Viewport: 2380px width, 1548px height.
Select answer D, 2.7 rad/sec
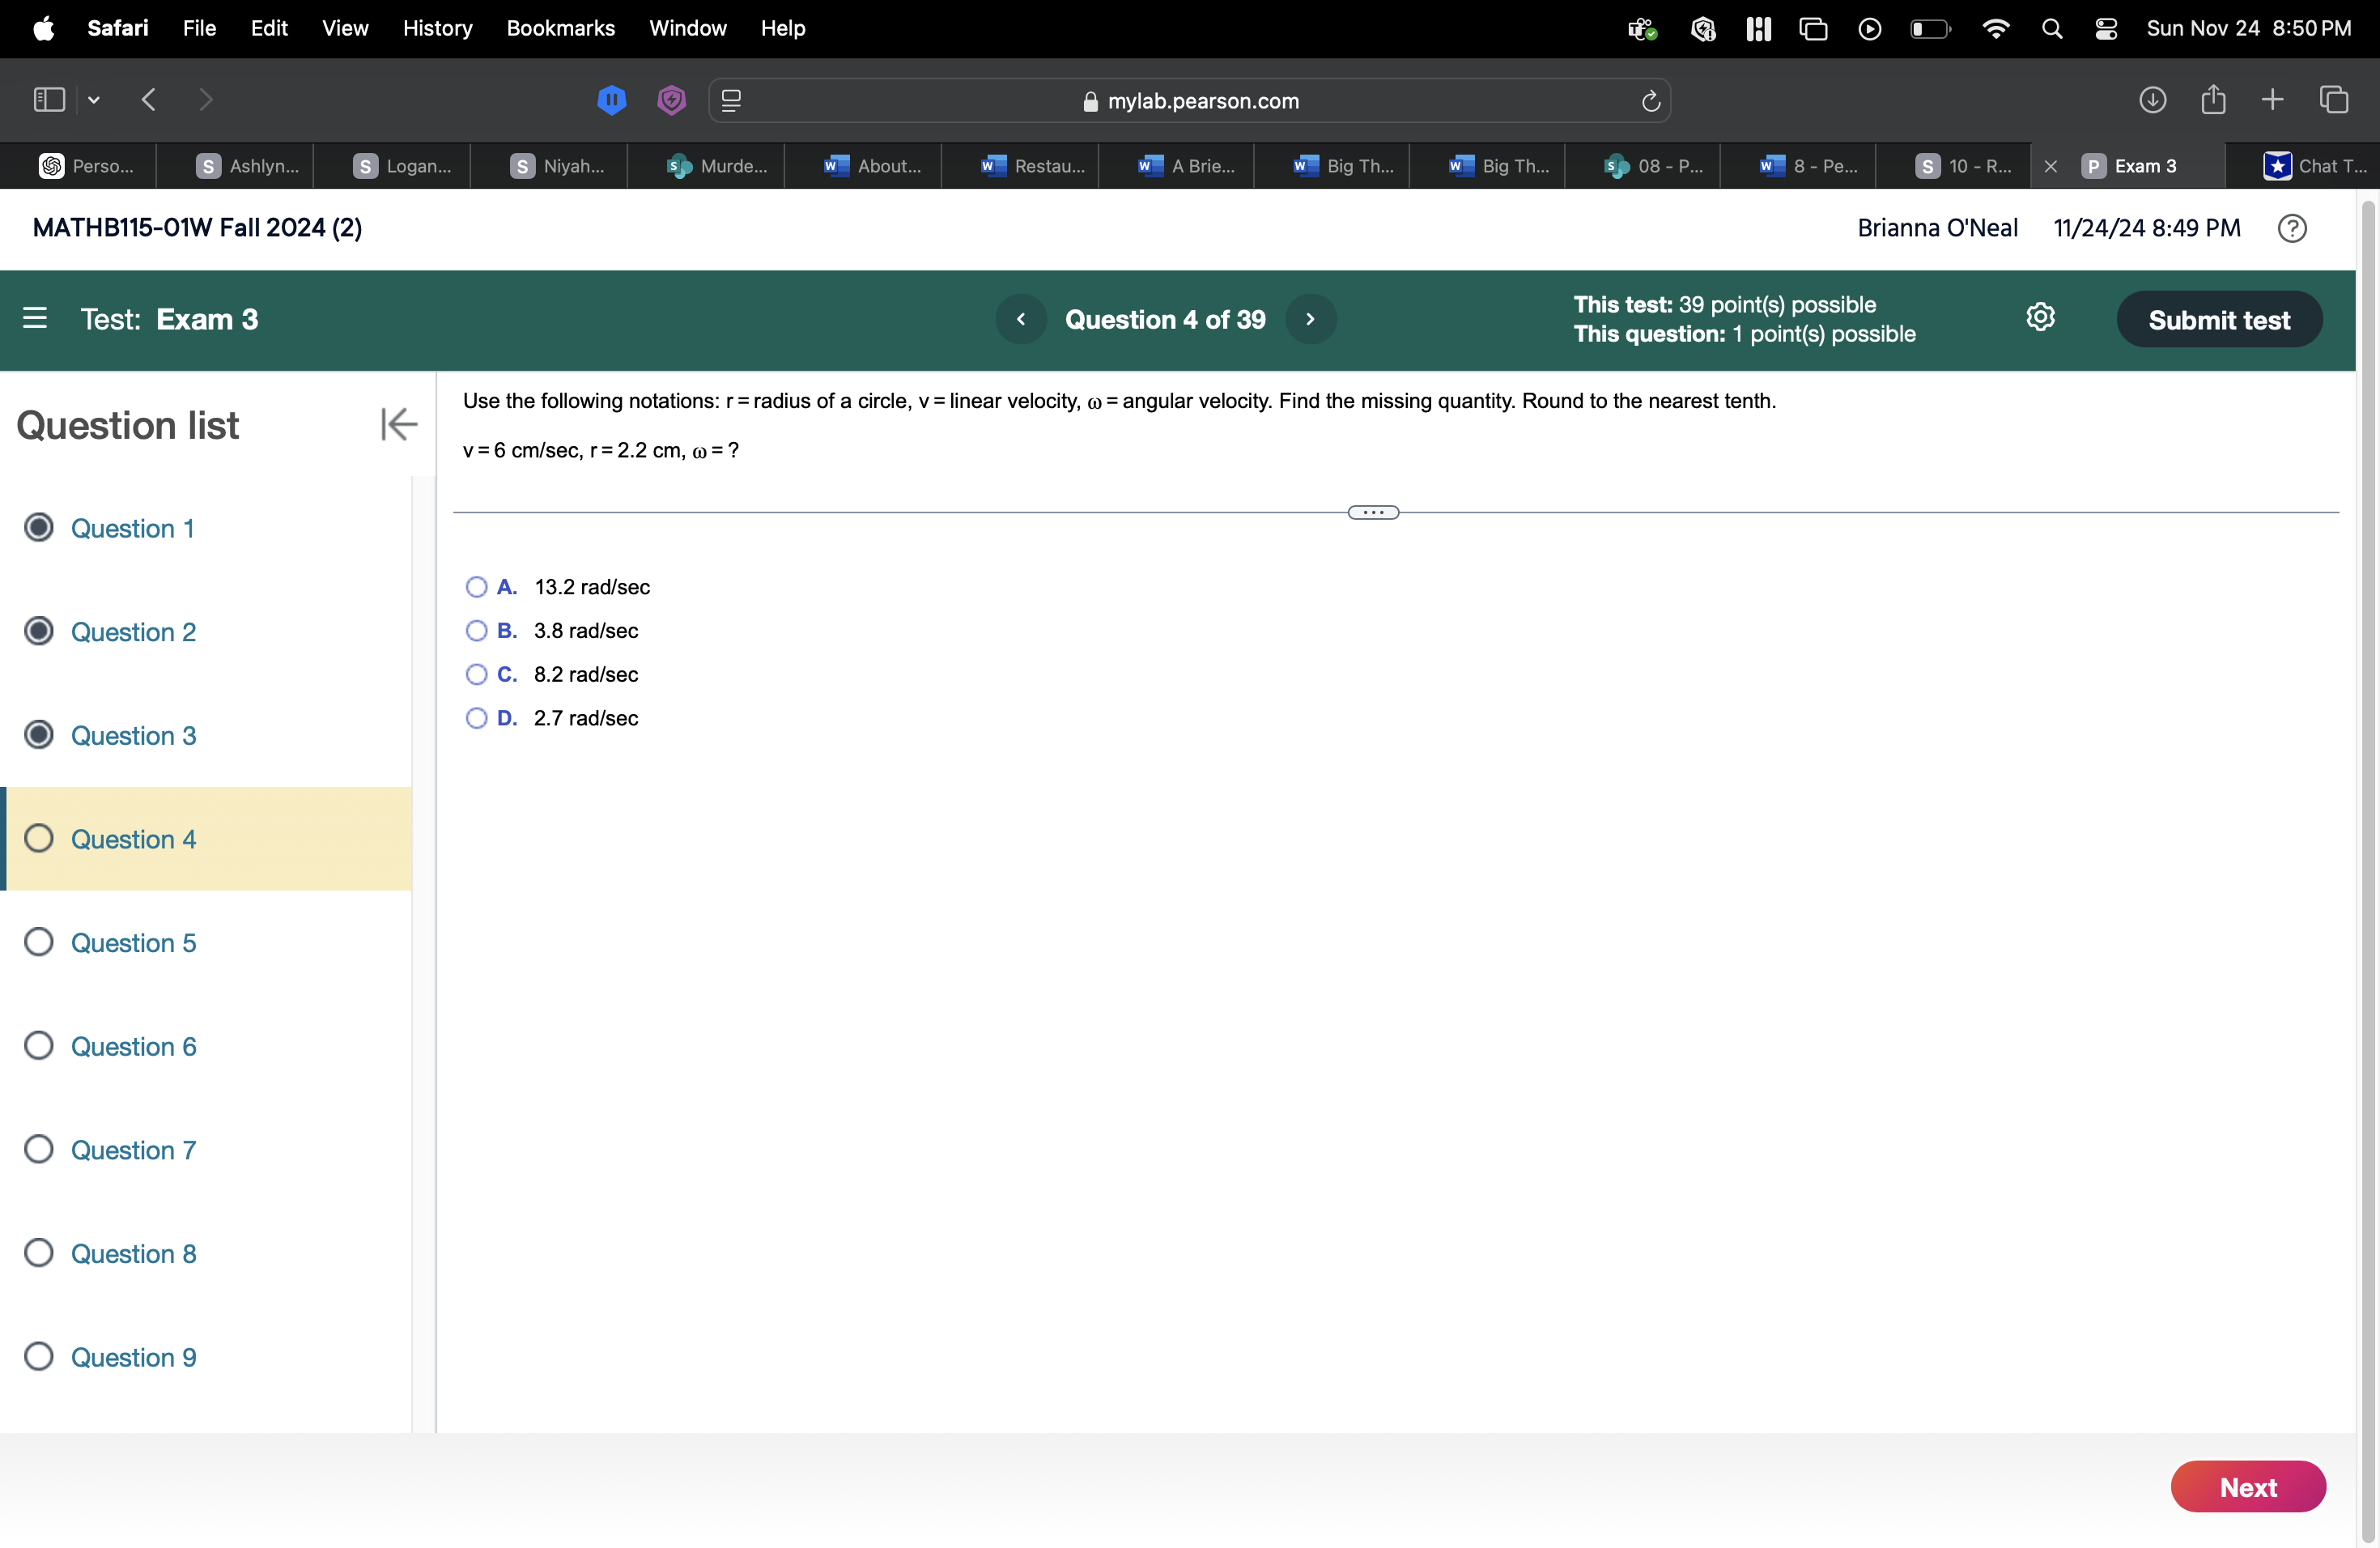[477, 719]
